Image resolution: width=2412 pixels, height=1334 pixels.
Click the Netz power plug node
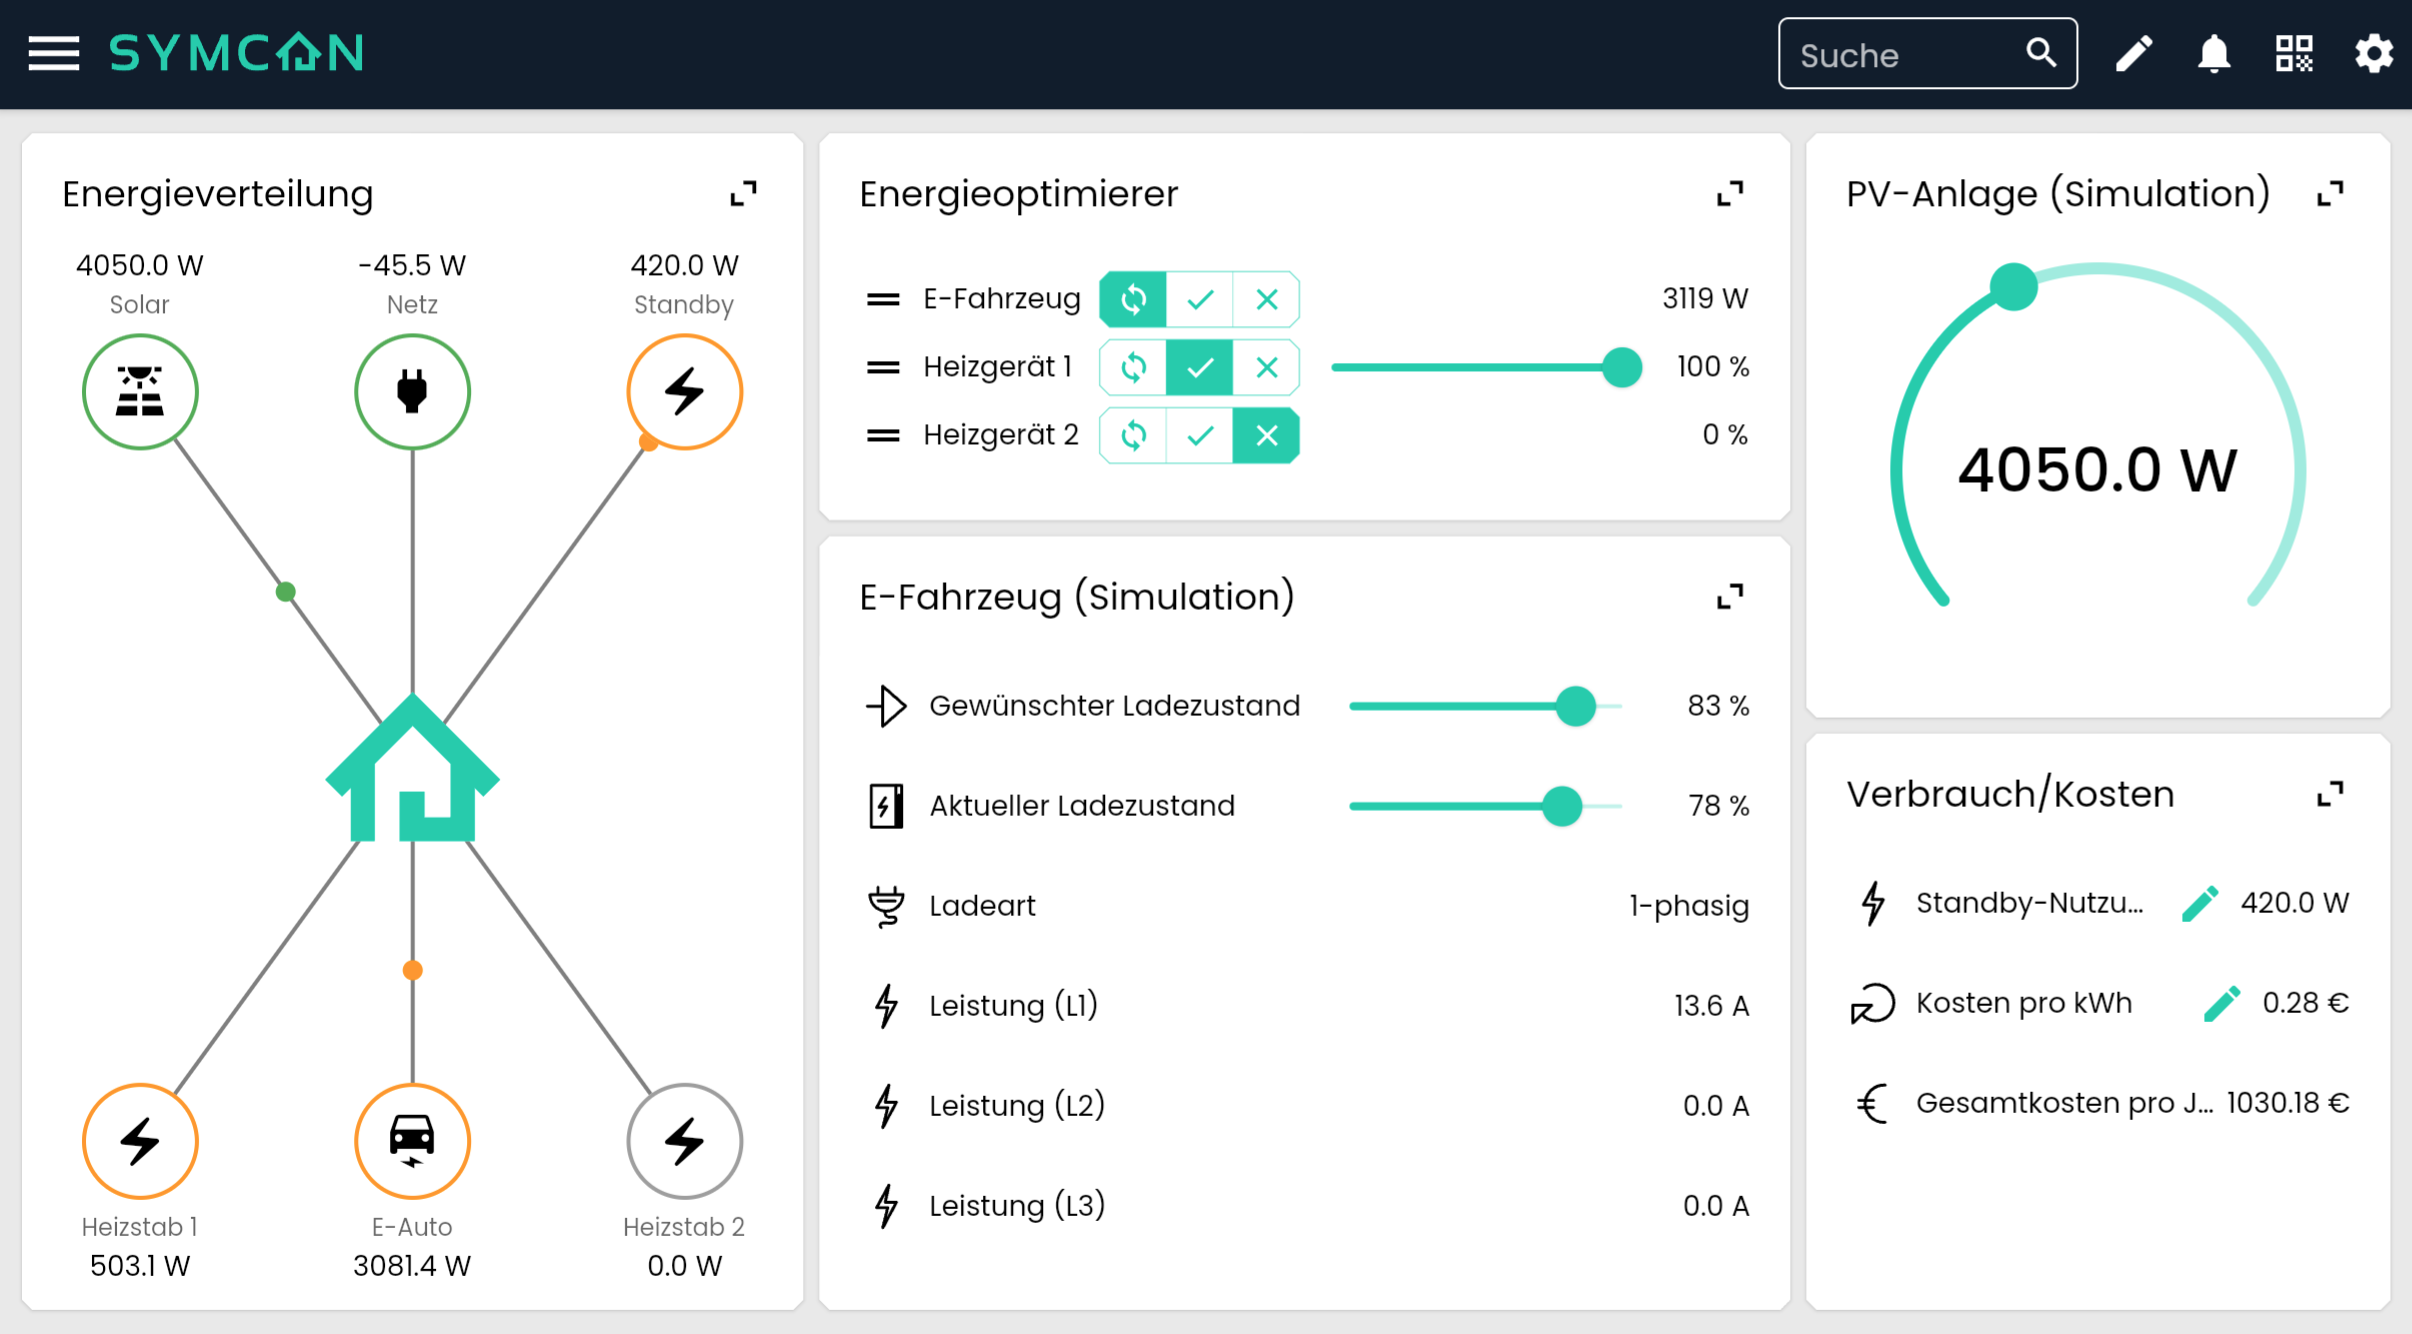click(412, 391)
